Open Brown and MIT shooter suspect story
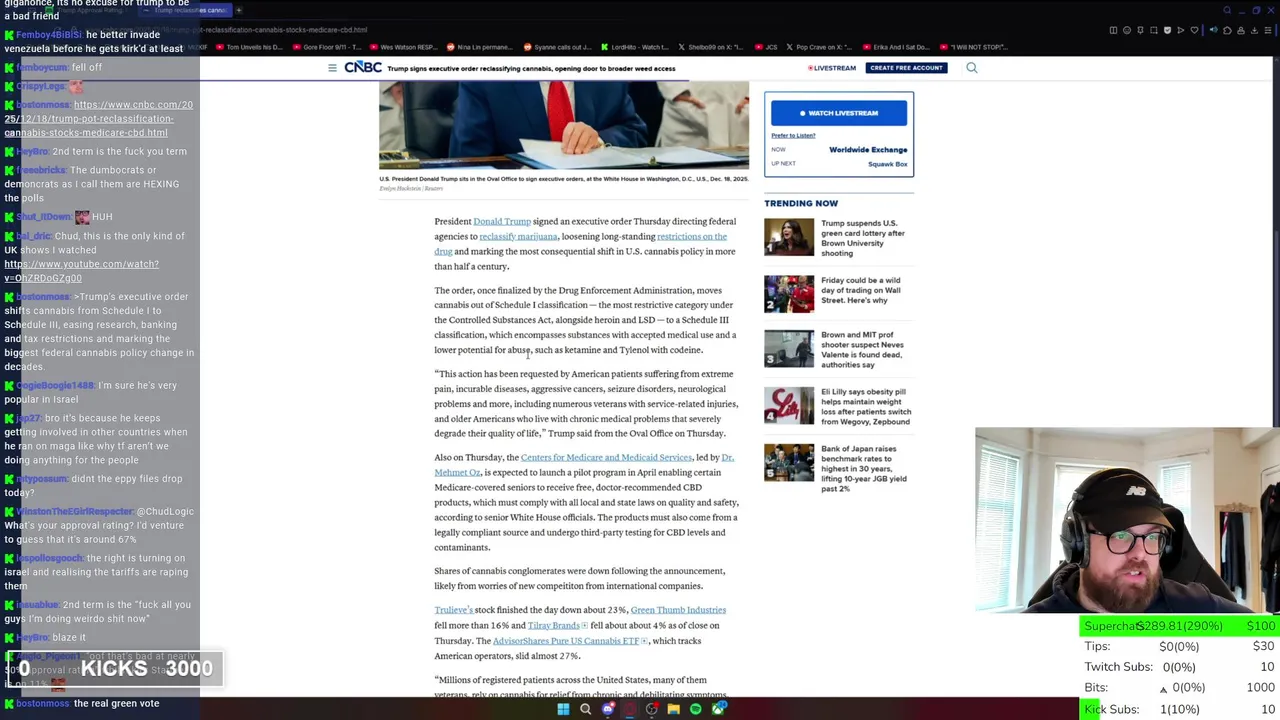This screenshot has height=720, width=1280. 862,350
